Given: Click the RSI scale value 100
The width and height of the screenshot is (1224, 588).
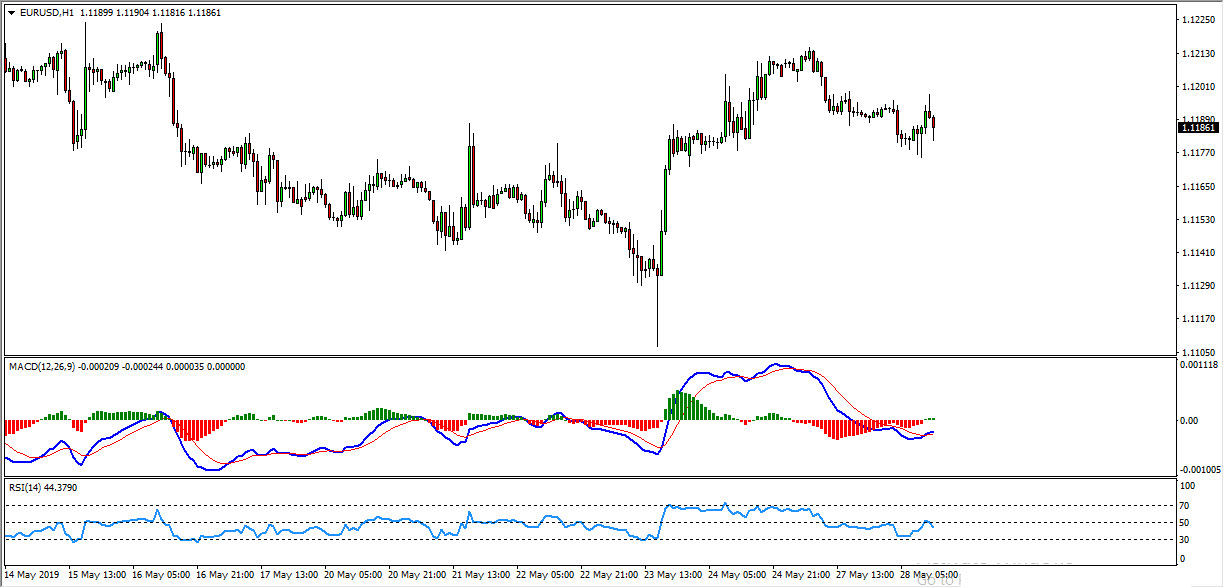Looking at the screenshot, I should pyautogui.click(x=1188, y=486).
